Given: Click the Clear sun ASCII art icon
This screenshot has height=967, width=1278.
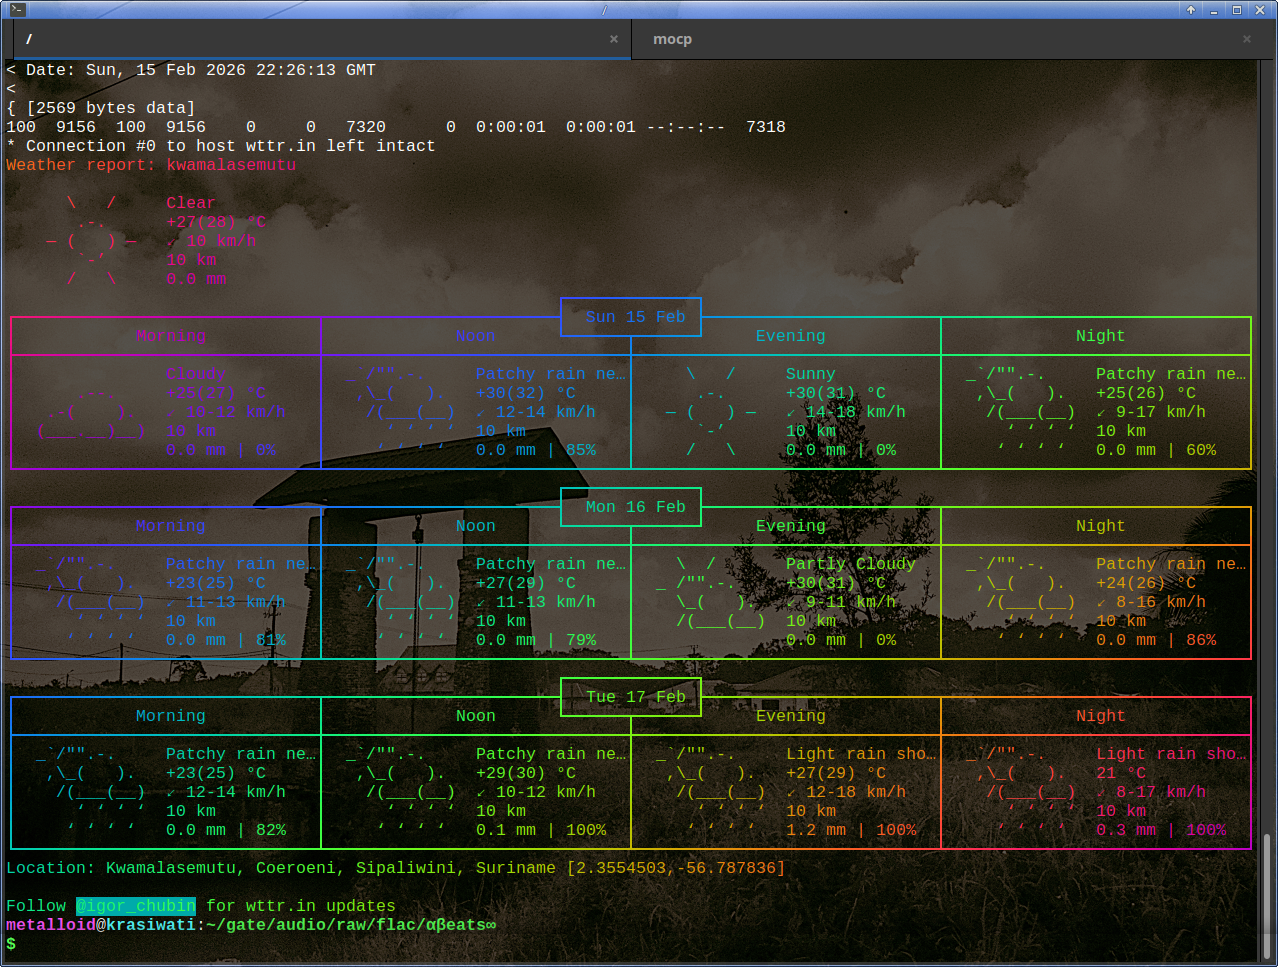Looking at the screenshot, I should (92, 241).
